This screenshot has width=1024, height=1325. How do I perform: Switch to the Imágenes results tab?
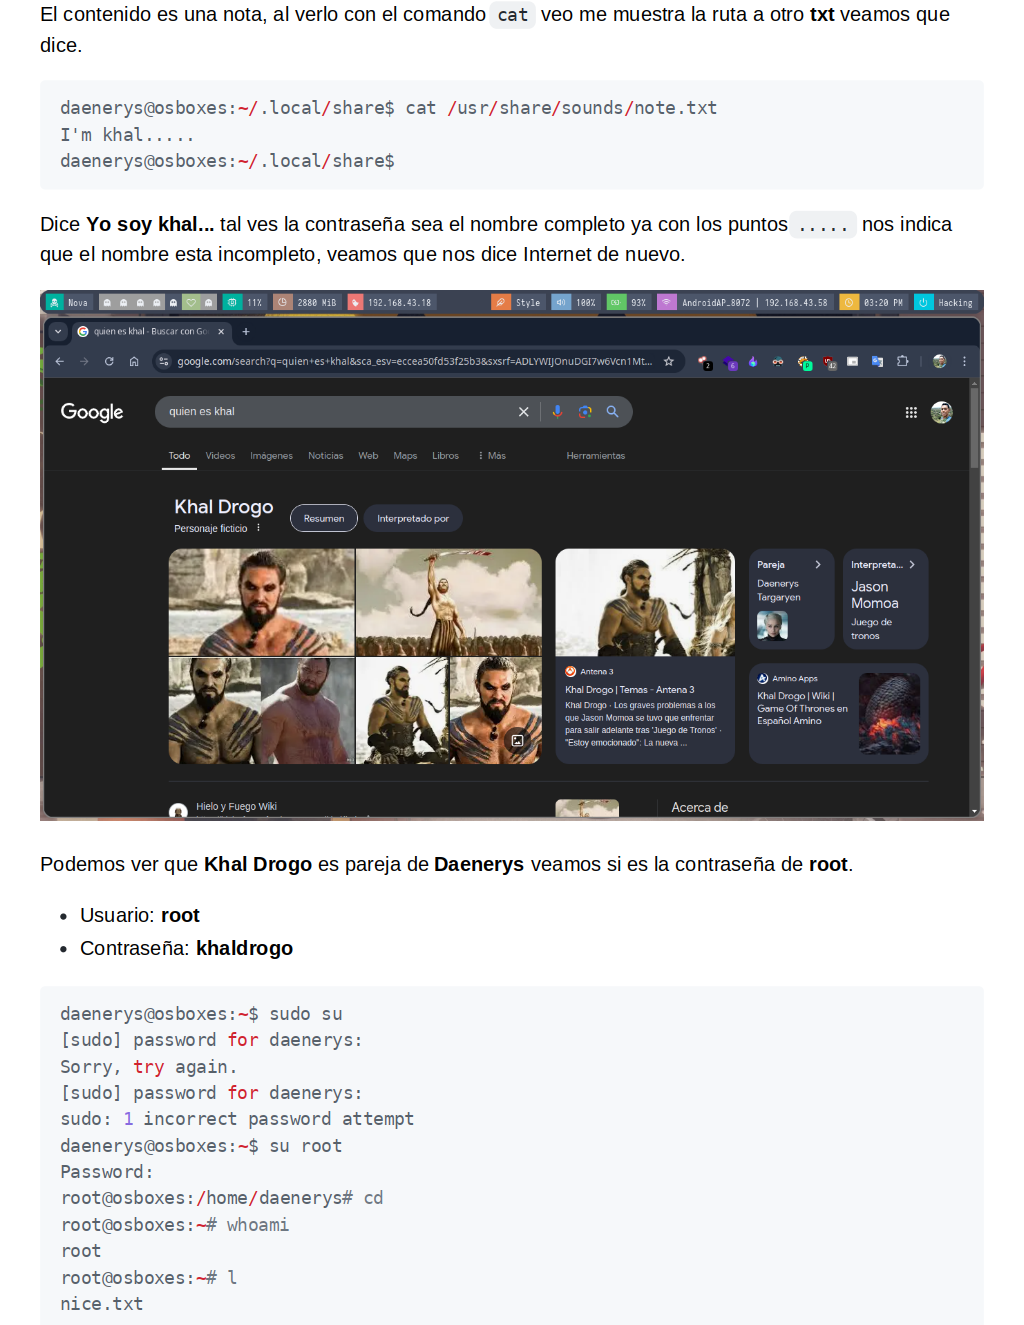point(271,456)
